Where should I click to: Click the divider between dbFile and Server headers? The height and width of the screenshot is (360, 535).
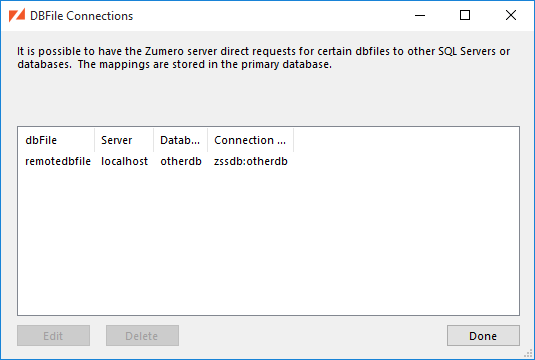[95, 140]
